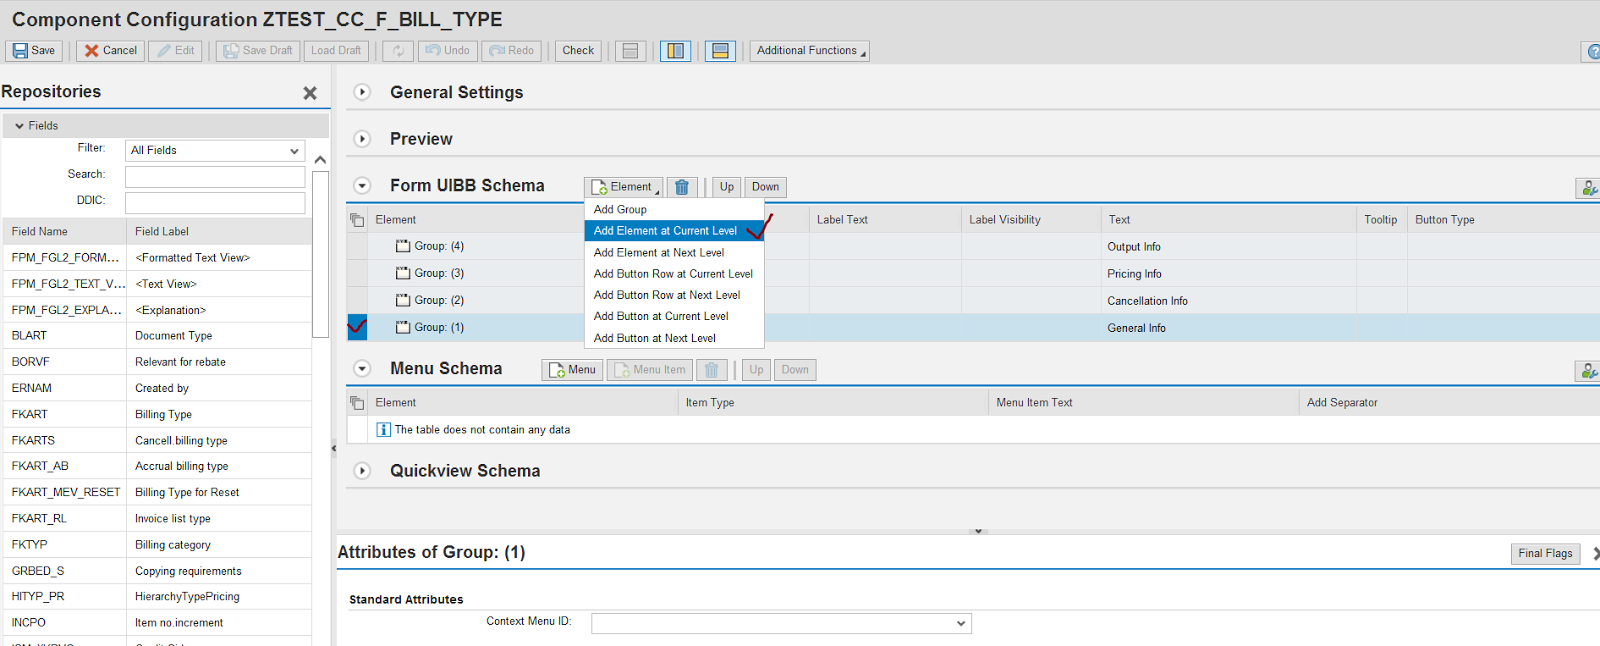Deselect the Group: (1) row selector
This screenshot has height=646, width=1600.
(357, 327)
